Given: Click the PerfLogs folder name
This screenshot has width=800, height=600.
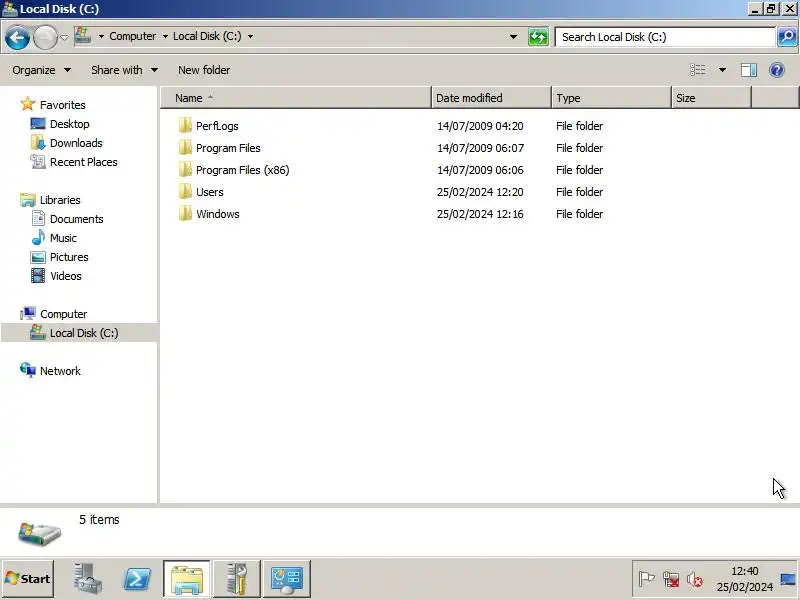Looking at the screenshot, I should pos(217,126).
